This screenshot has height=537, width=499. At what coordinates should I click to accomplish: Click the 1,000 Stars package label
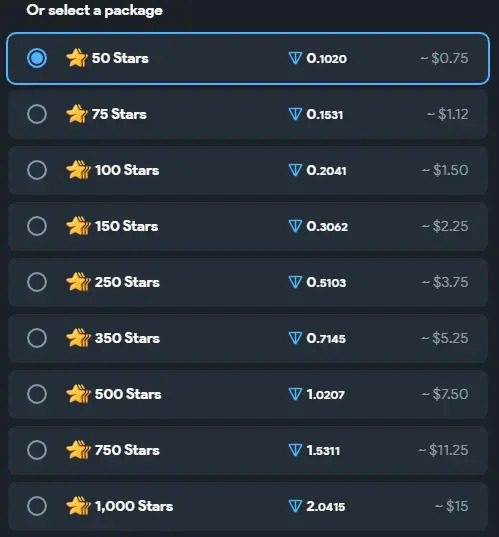[x=134, y=506]
